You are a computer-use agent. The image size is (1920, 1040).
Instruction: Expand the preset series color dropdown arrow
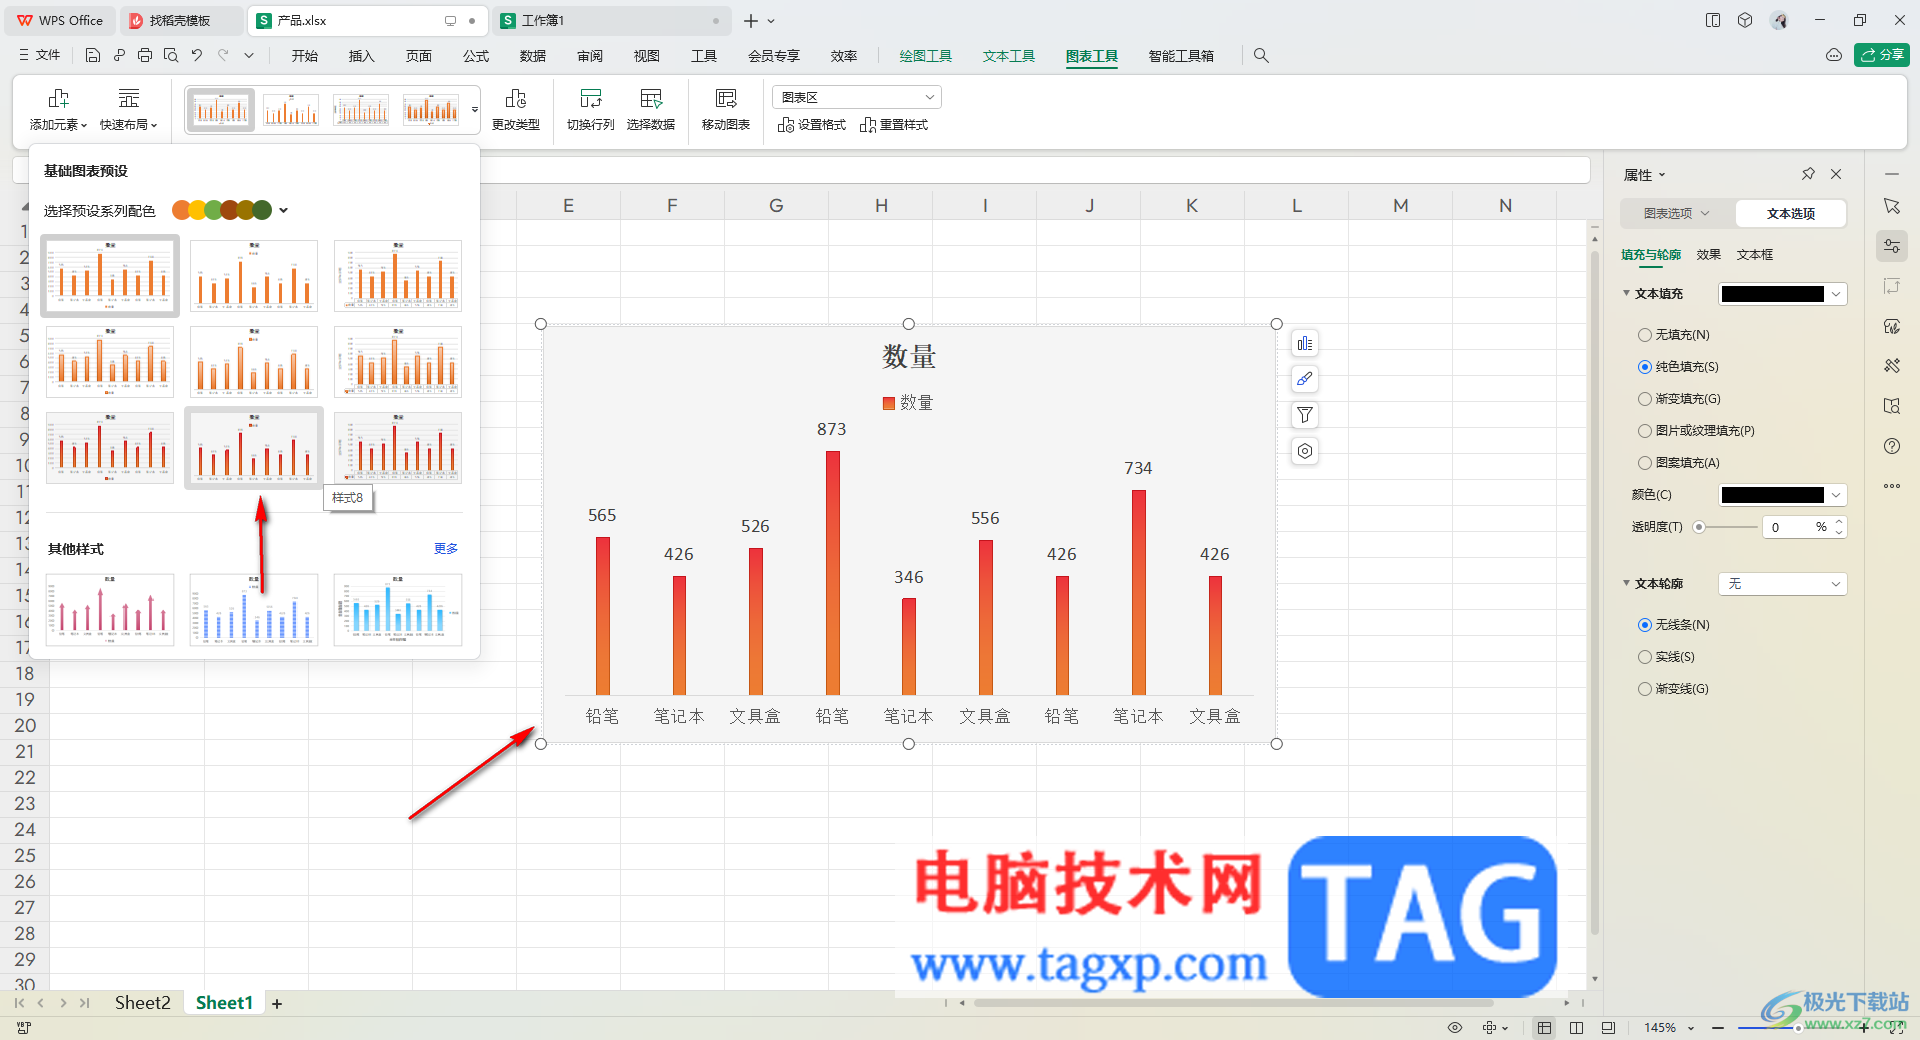tap(284, 210)
